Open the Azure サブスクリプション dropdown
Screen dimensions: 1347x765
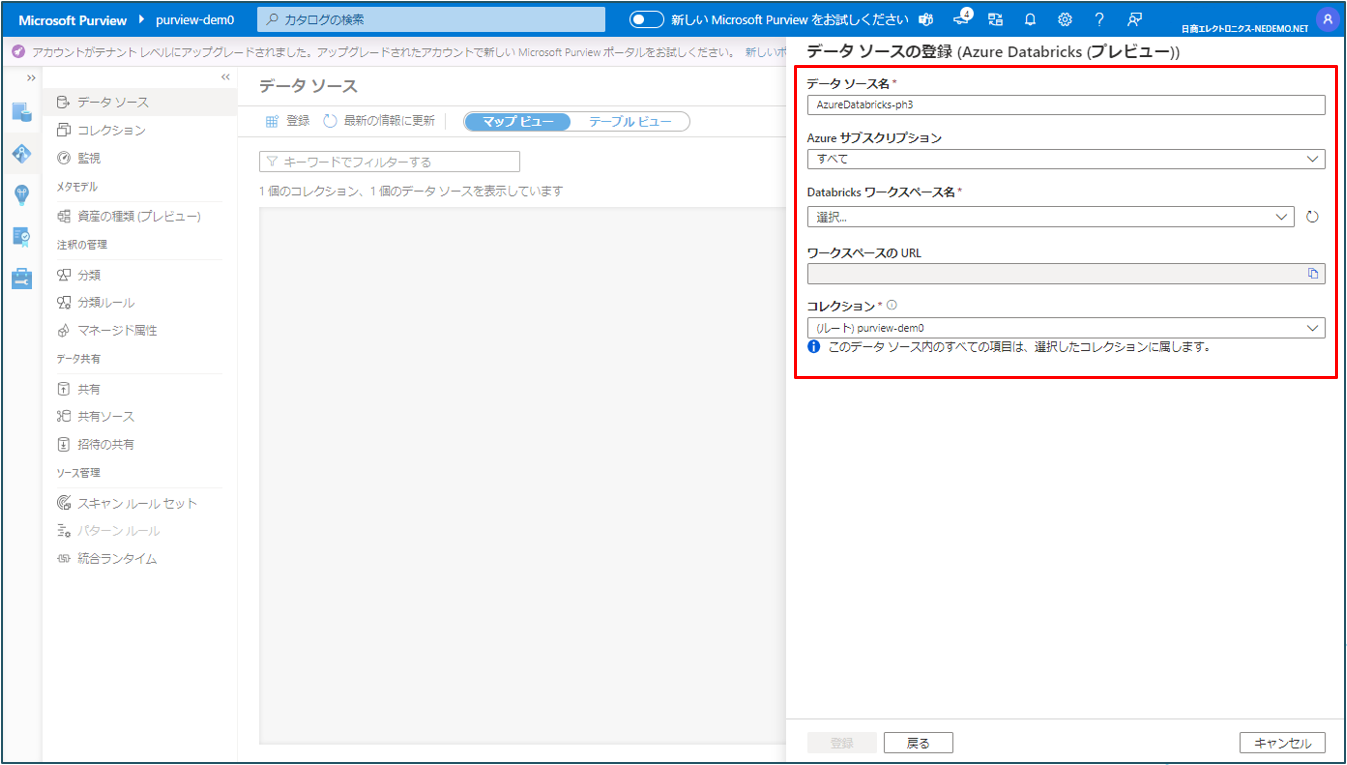pyautogui.click(x=1066, y=159)
